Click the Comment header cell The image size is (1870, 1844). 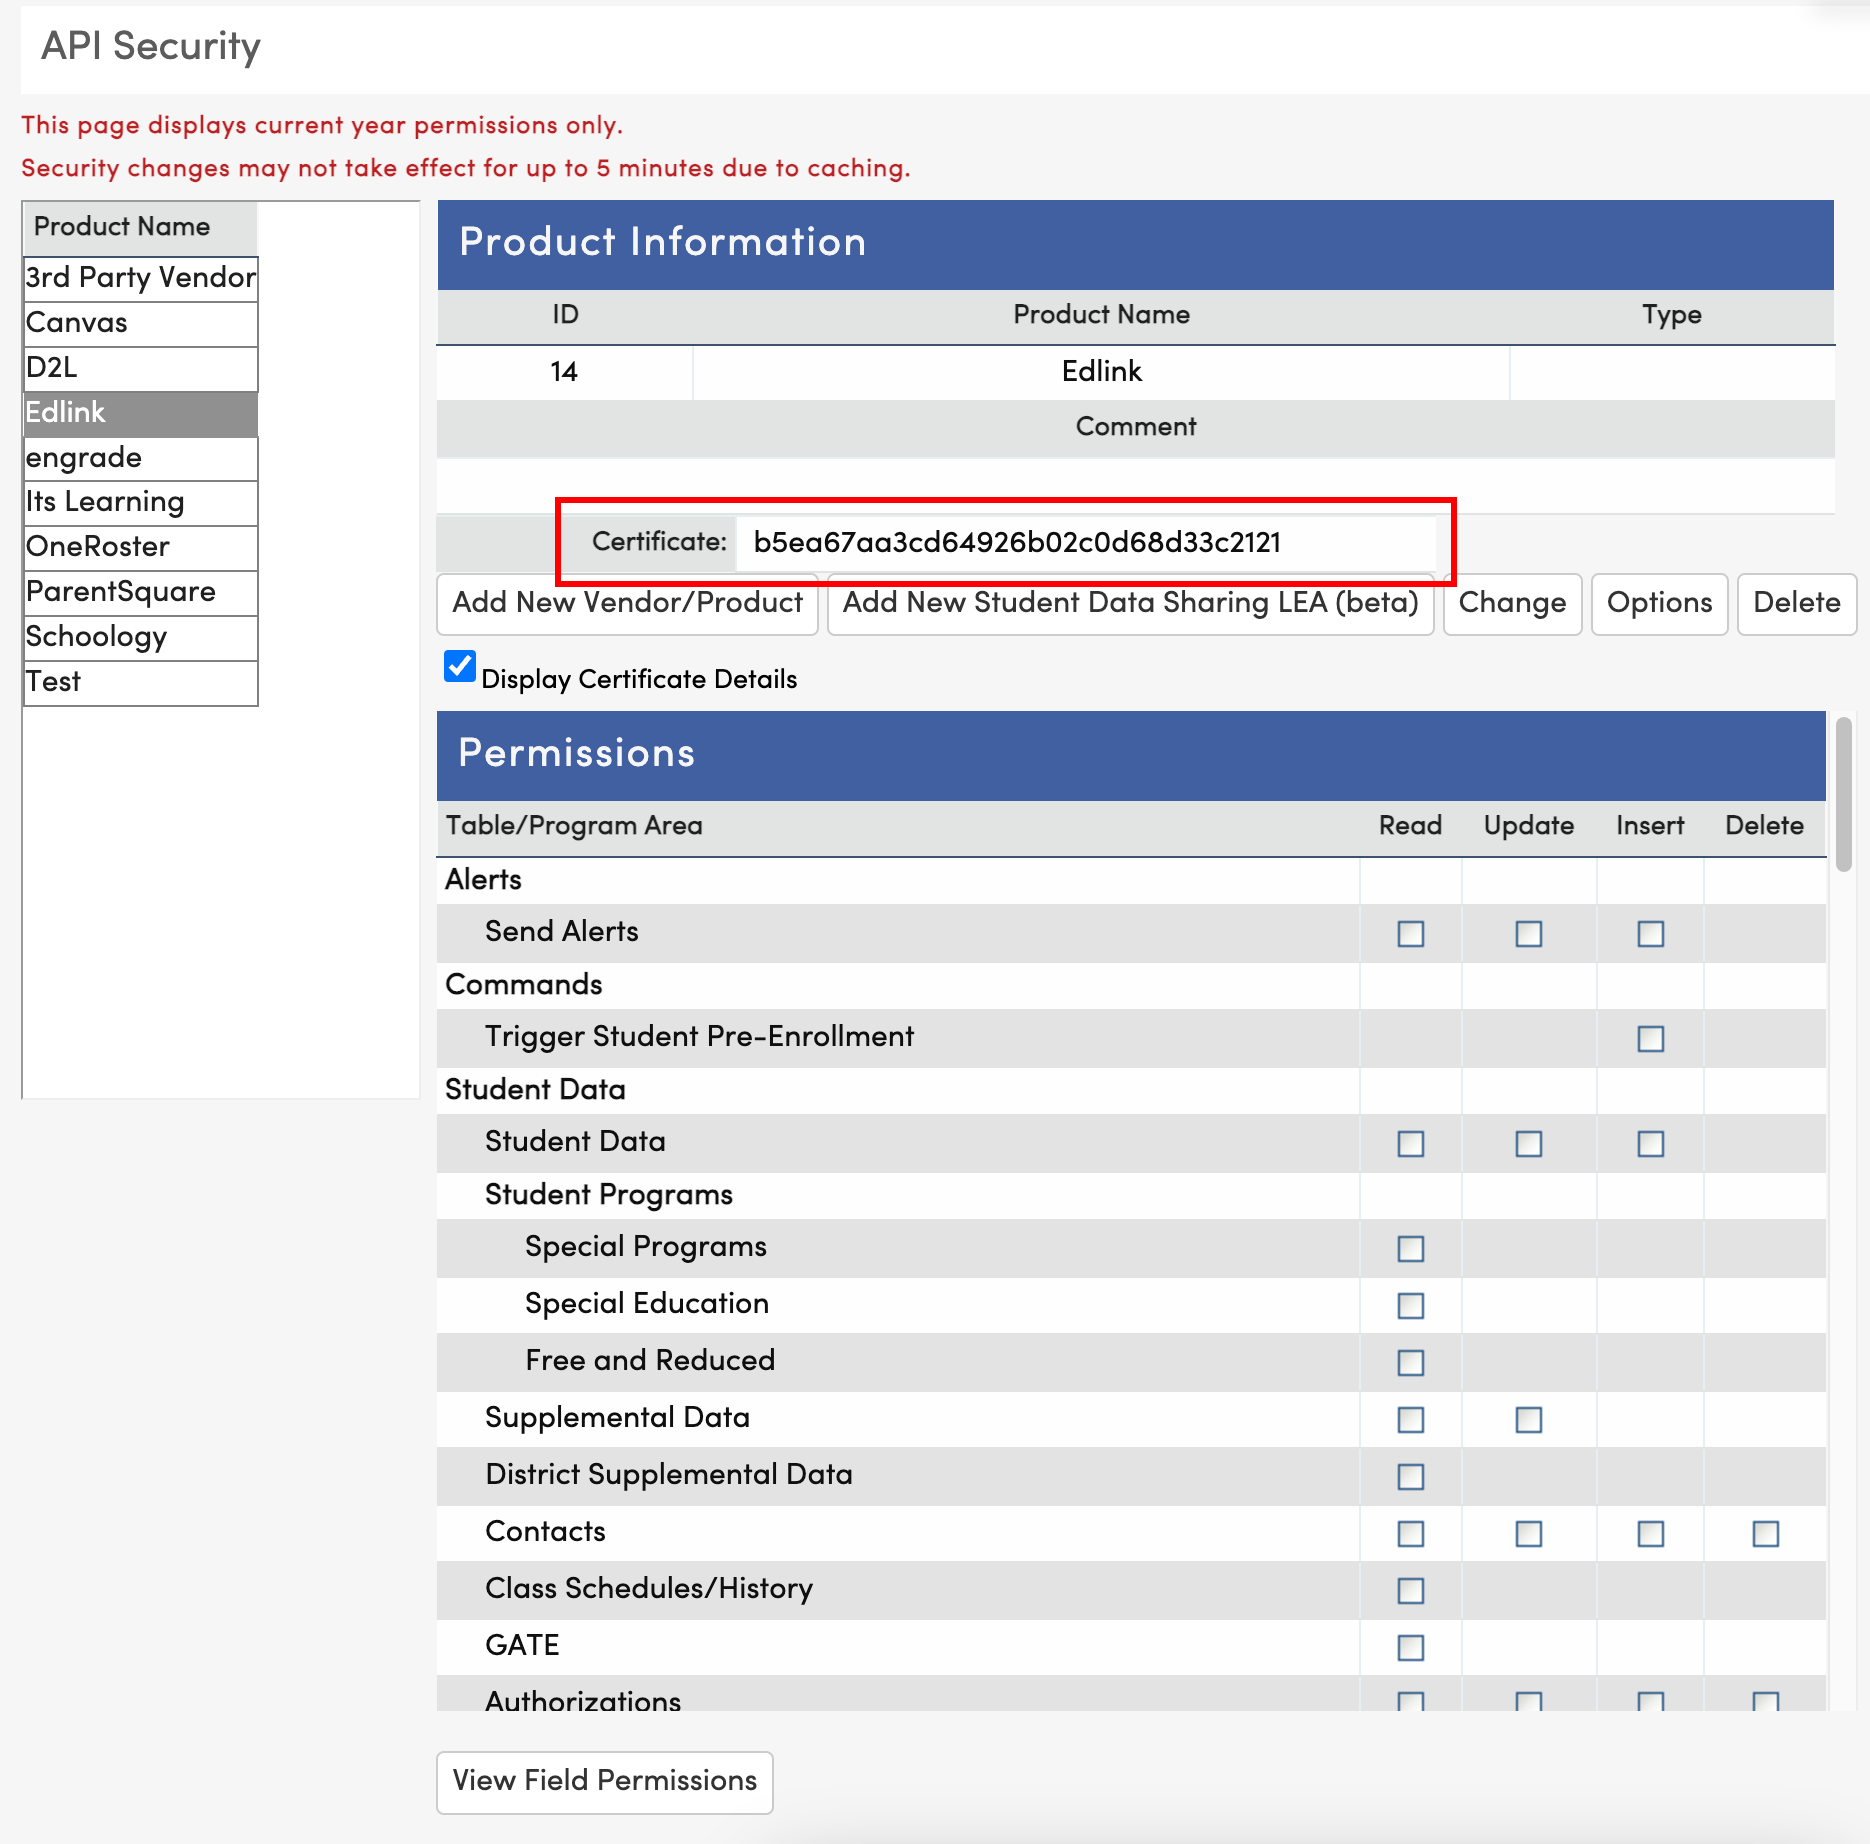pos(1135,427)
